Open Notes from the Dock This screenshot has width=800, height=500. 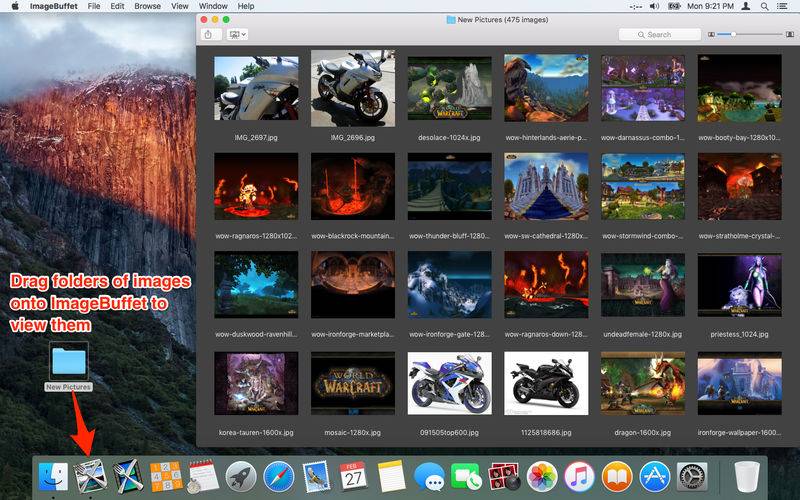[391, 477]
